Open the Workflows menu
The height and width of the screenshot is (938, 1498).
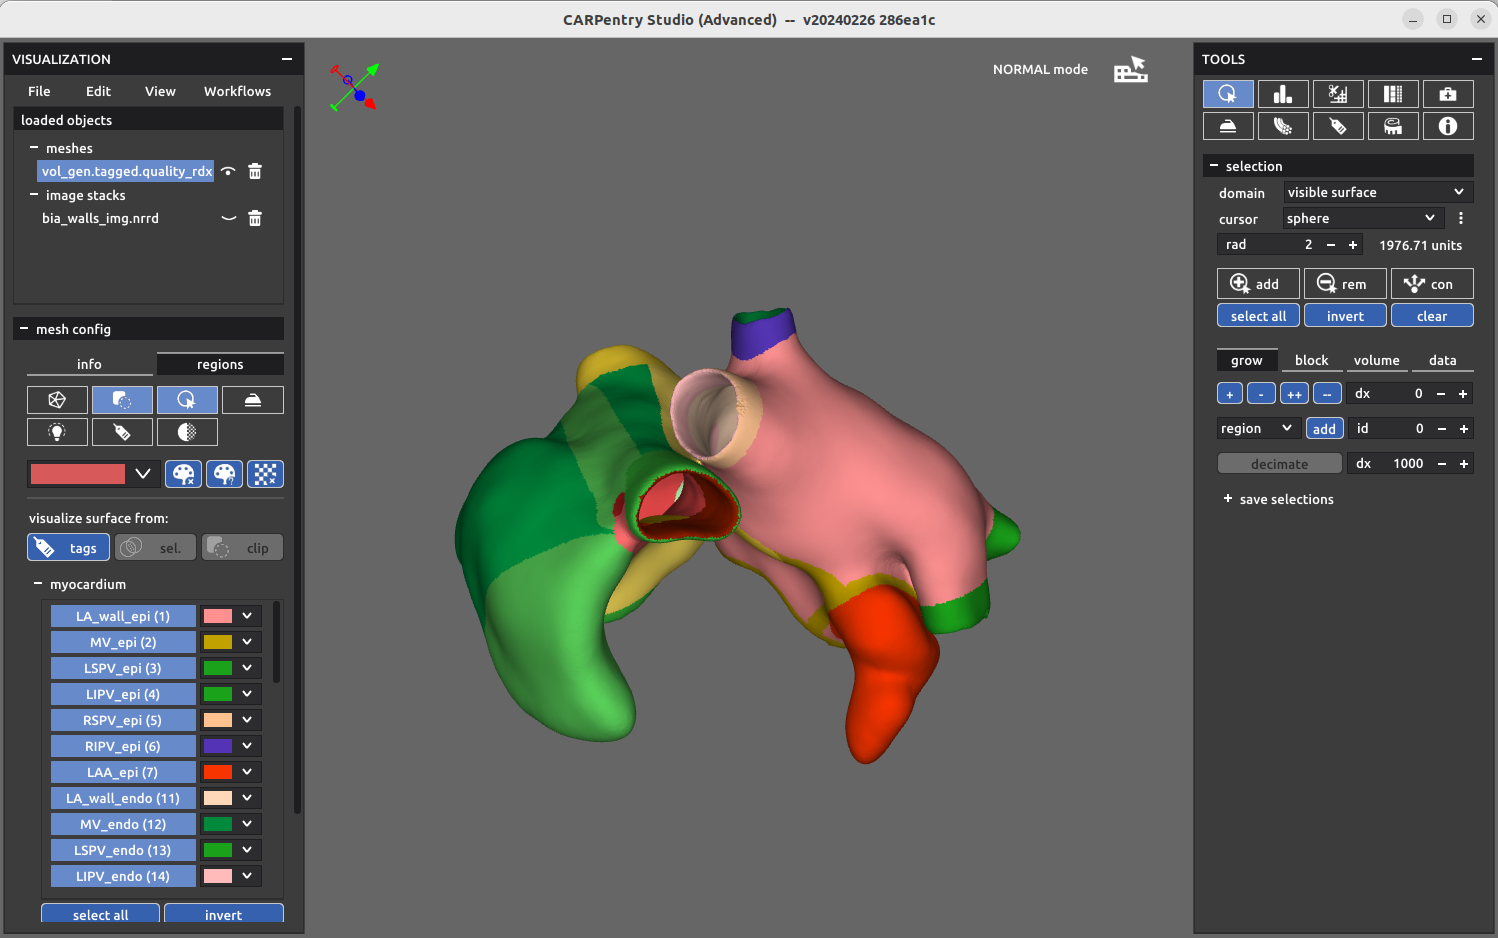237,91
